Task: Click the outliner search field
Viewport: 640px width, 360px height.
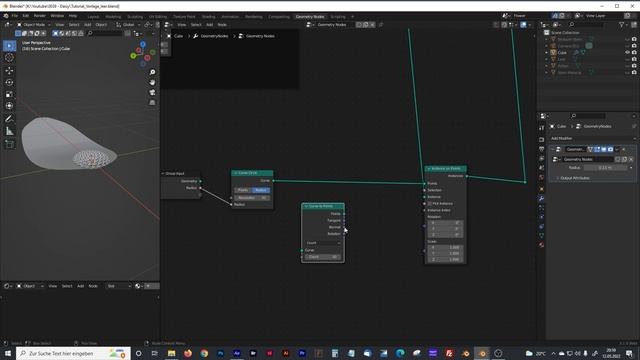Action: 586,25
